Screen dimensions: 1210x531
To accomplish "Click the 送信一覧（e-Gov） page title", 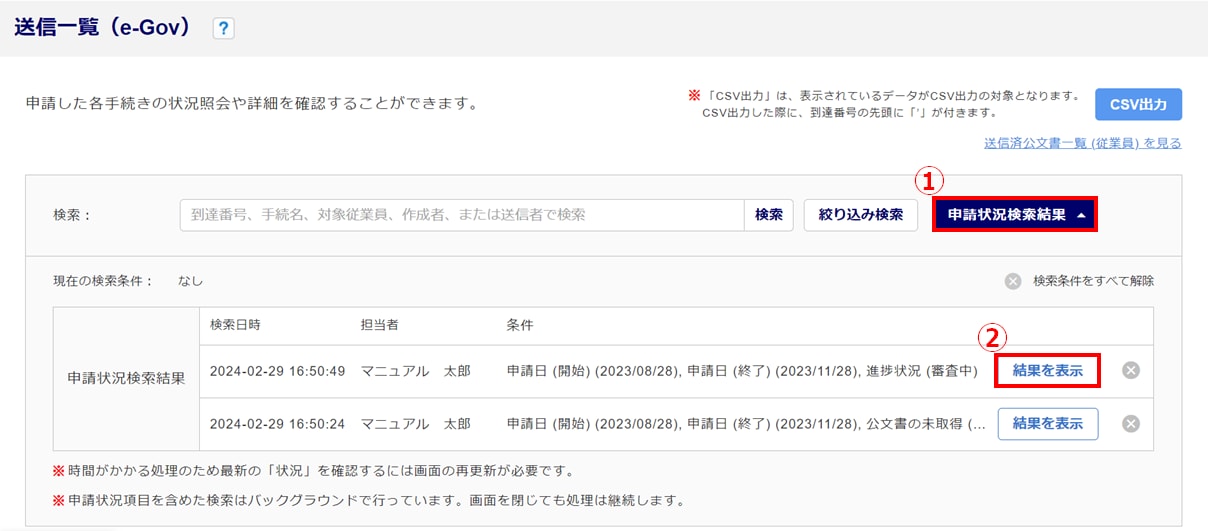I will pyautogui.click(x=103, y=28).
